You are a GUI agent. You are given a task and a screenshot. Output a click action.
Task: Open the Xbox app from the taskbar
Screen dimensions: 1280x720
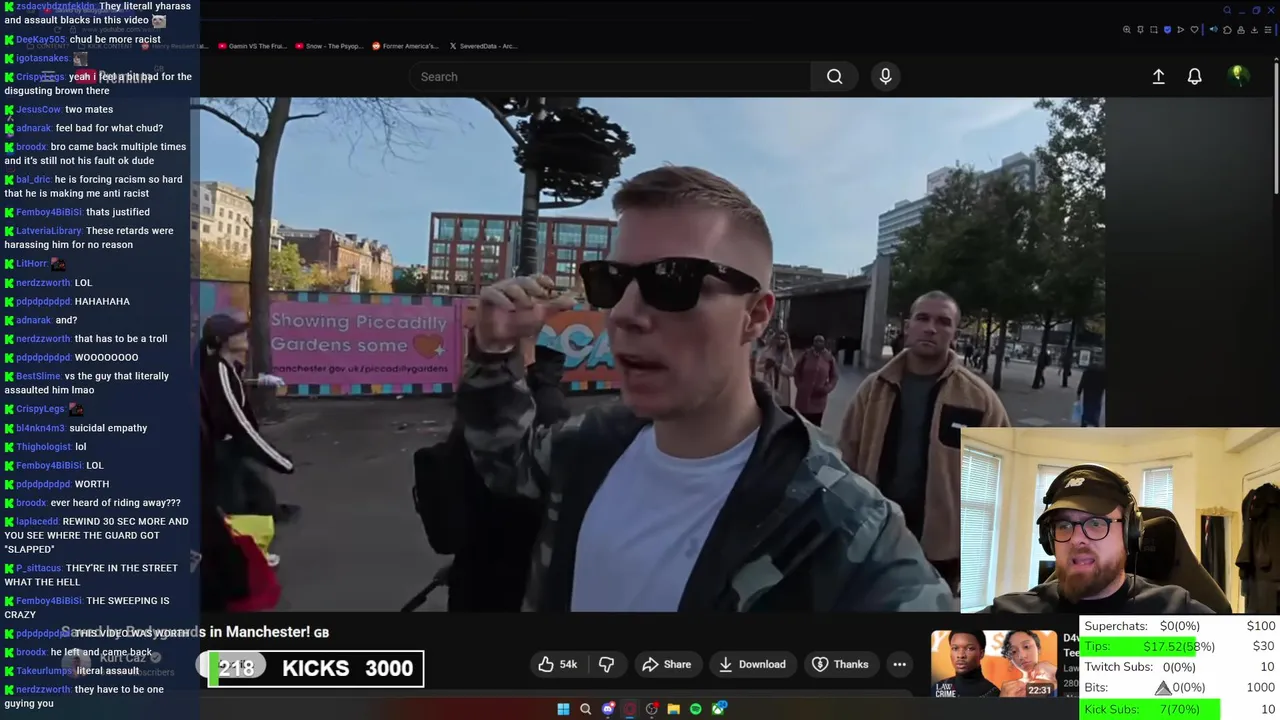[718, 709]
